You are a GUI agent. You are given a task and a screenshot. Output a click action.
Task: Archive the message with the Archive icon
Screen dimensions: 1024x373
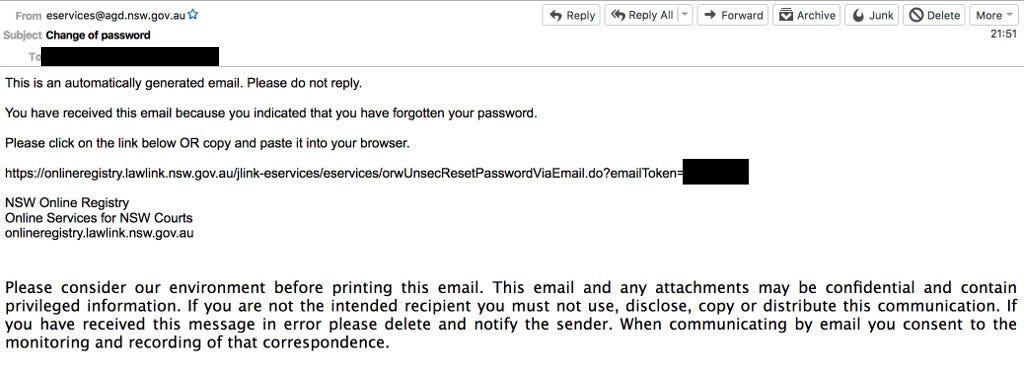[807, 15]
